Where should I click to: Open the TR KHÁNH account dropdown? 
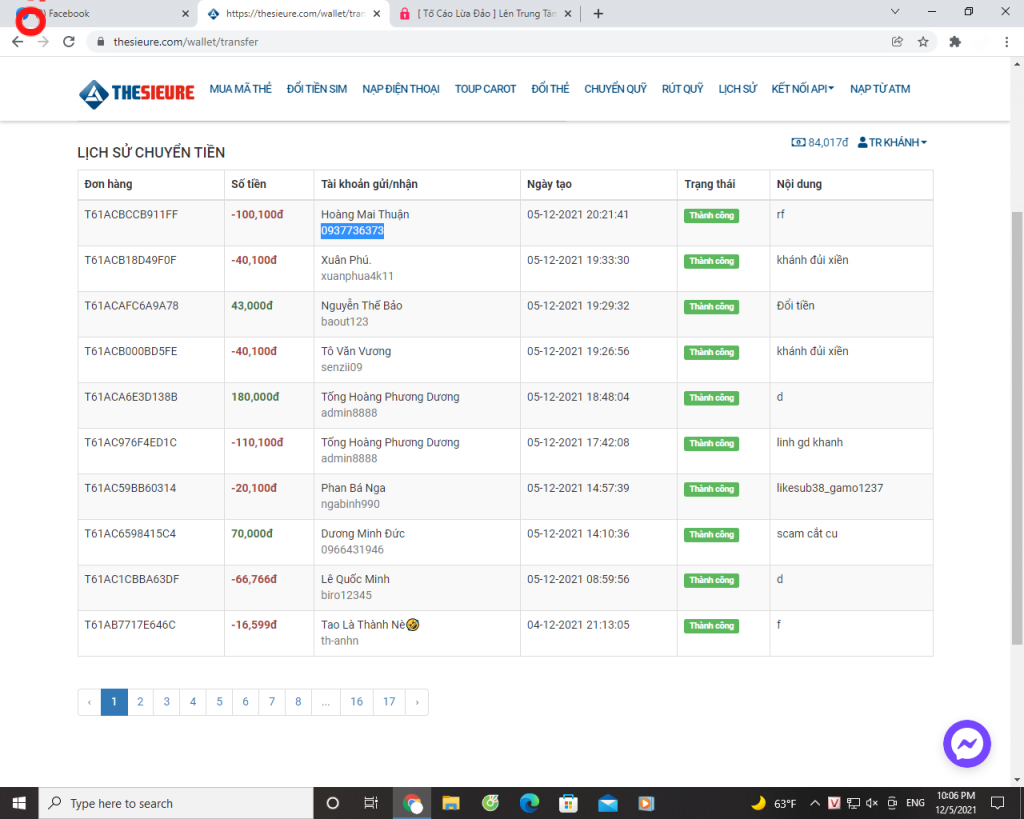(x=892, y=142)
